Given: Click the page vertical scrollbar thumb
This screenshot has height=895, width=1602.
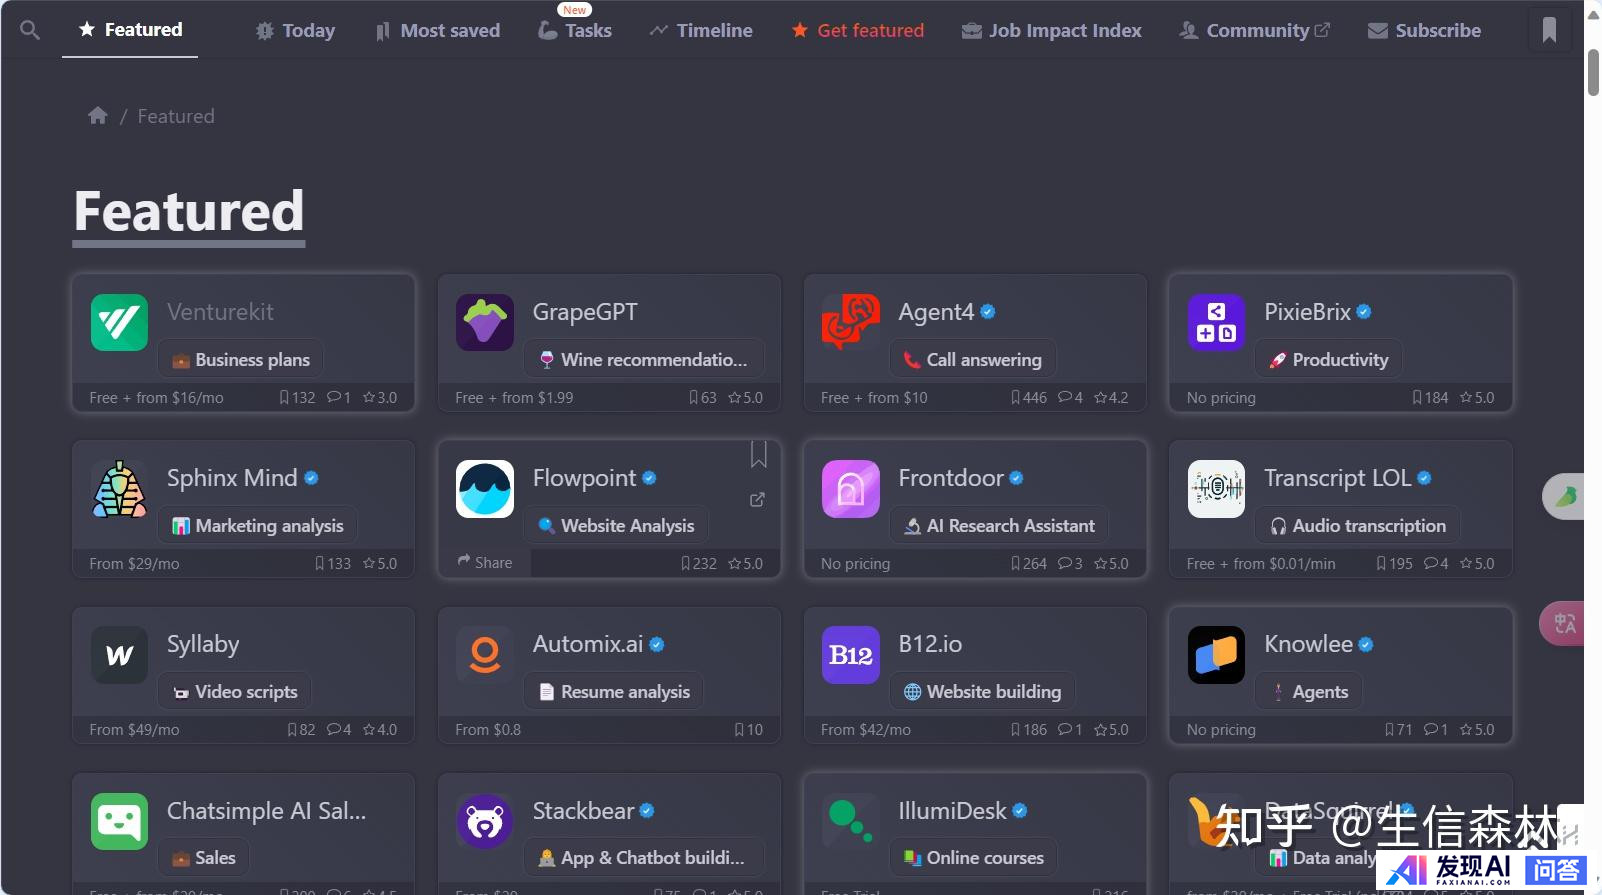Looking at the screenshot, I should click(1593, 72).
